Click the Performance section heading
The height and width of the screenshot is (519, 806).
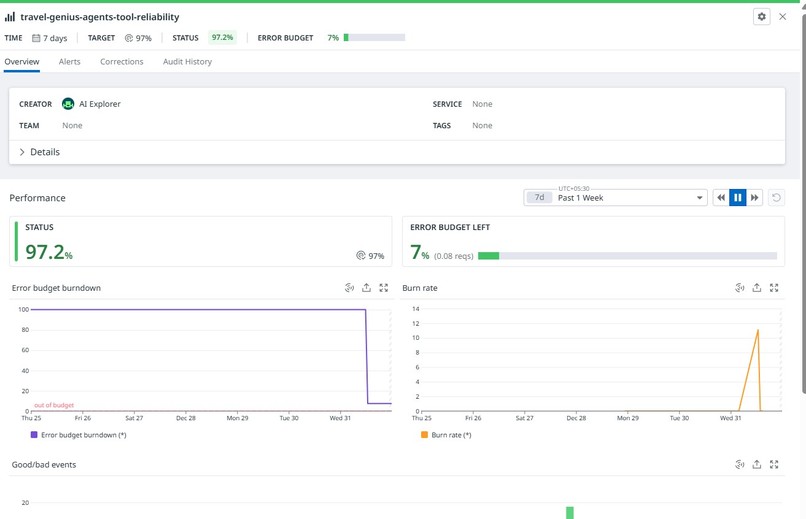point(38,198)
